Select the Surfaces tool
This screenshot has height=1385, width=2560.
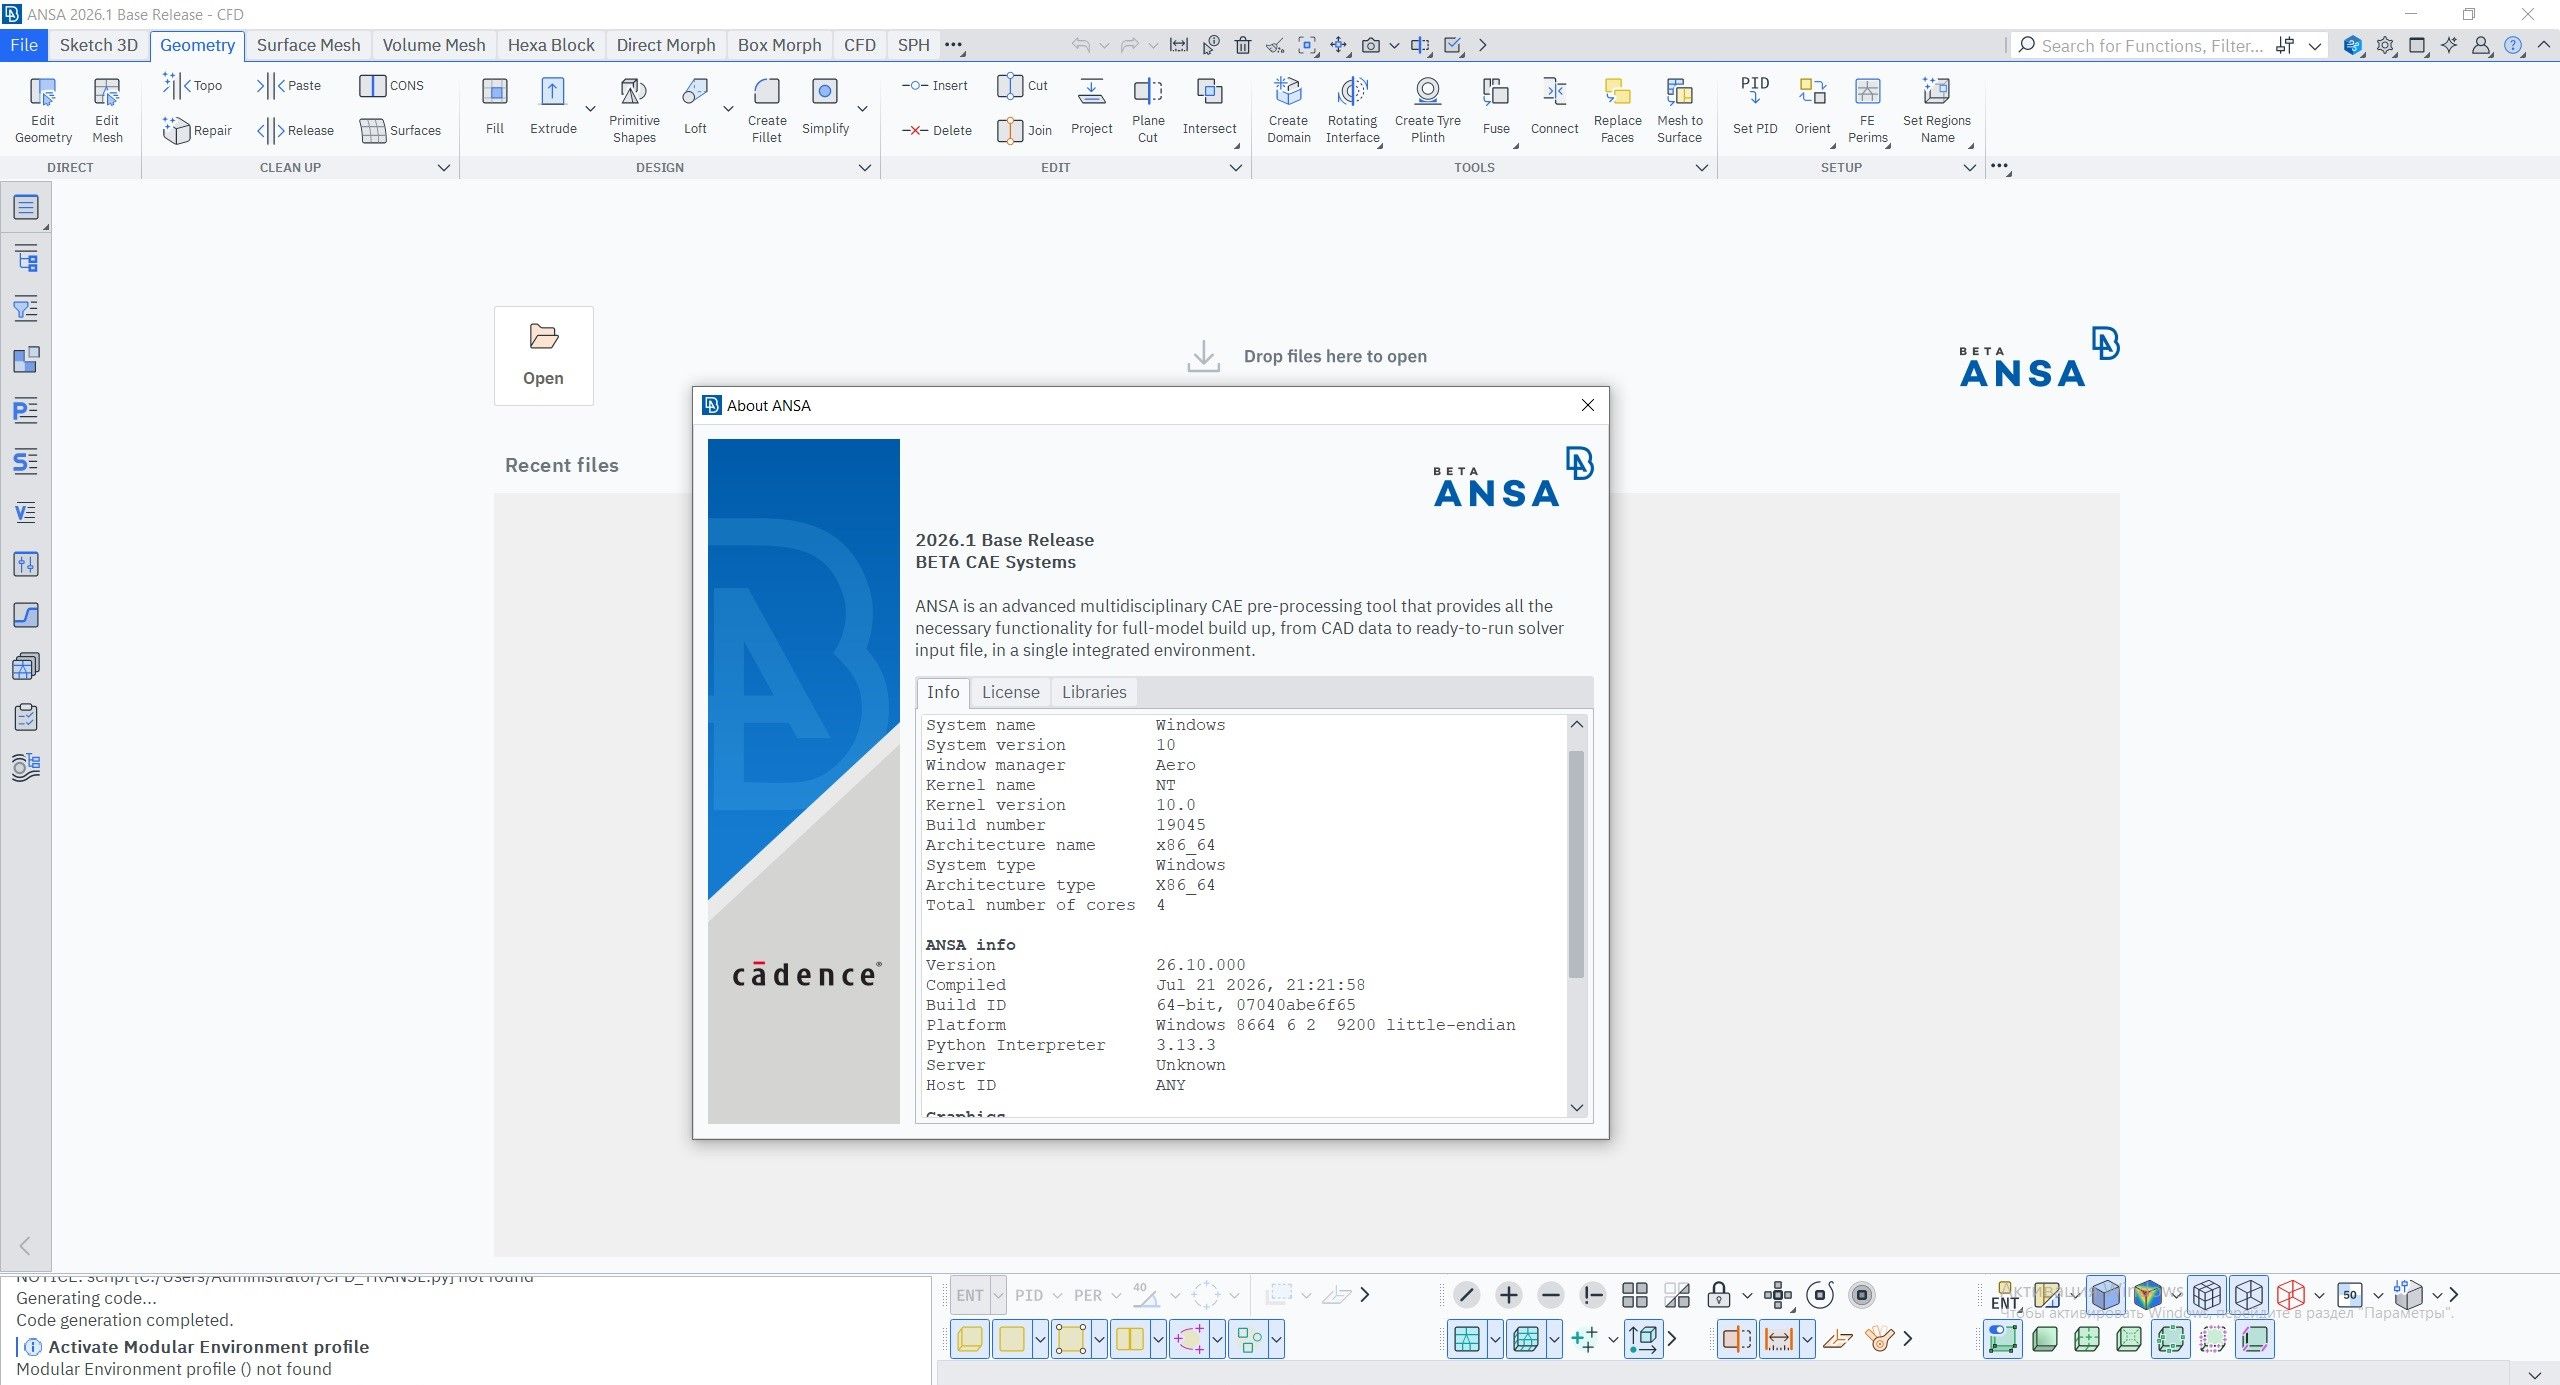pos(400,130)
